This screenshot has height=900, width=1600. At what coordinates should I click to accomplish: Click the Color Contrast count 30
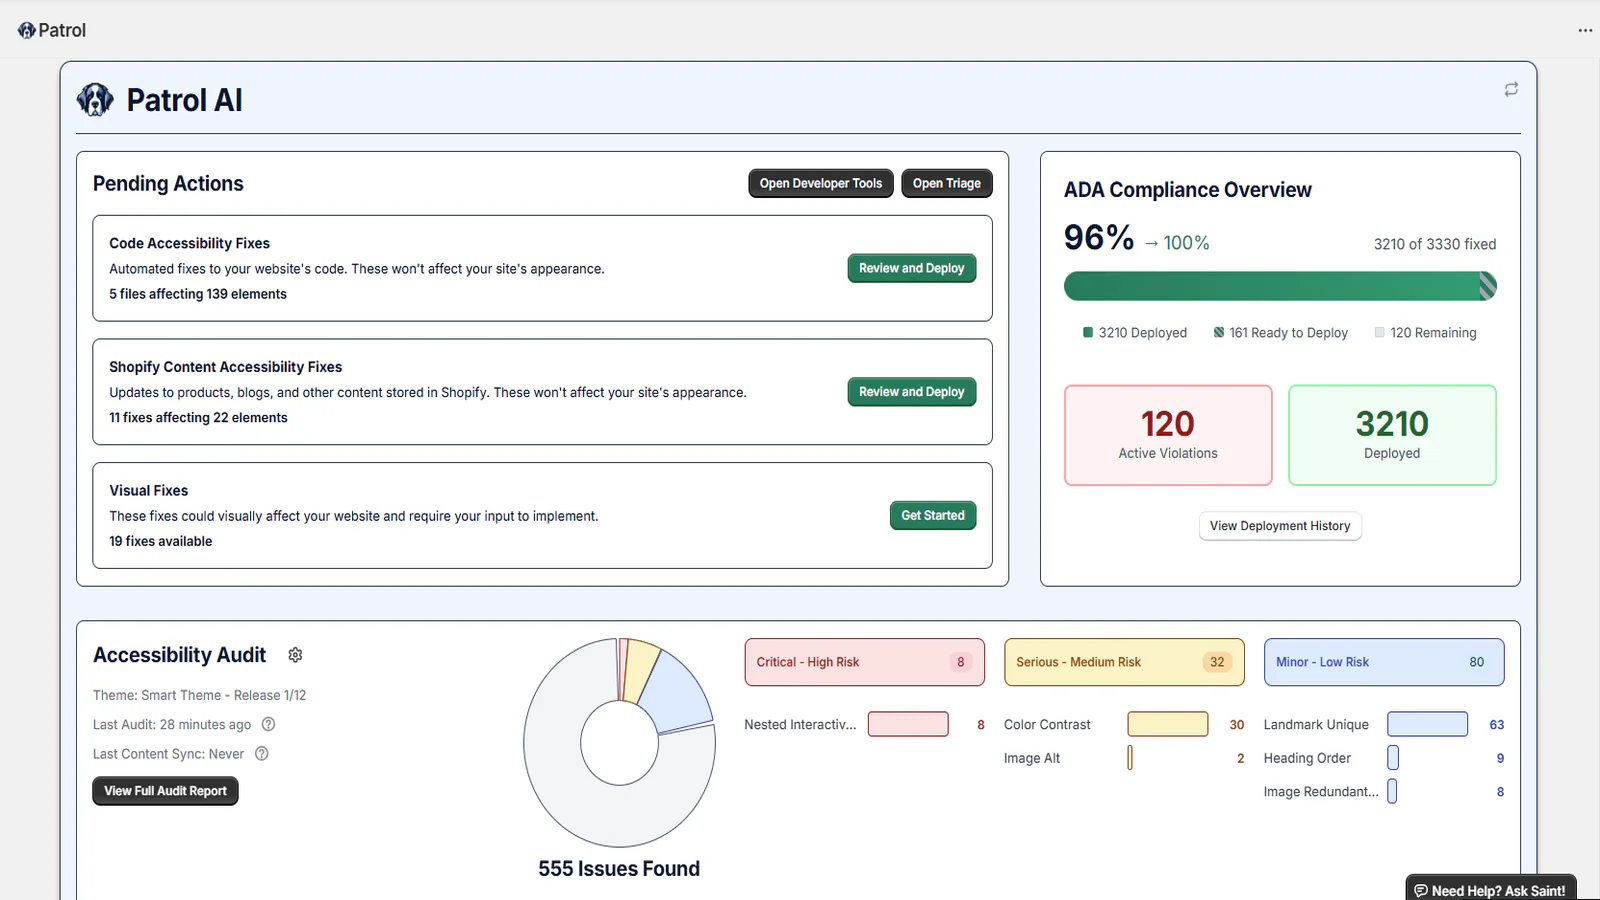click(x=1237, y=725)
